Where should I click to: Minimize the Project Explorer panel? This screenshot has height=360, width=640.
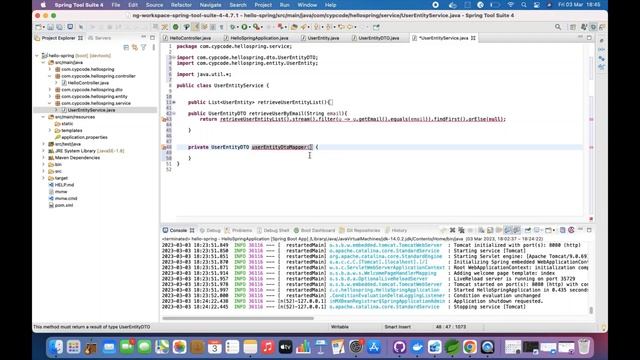pos(144,38)
